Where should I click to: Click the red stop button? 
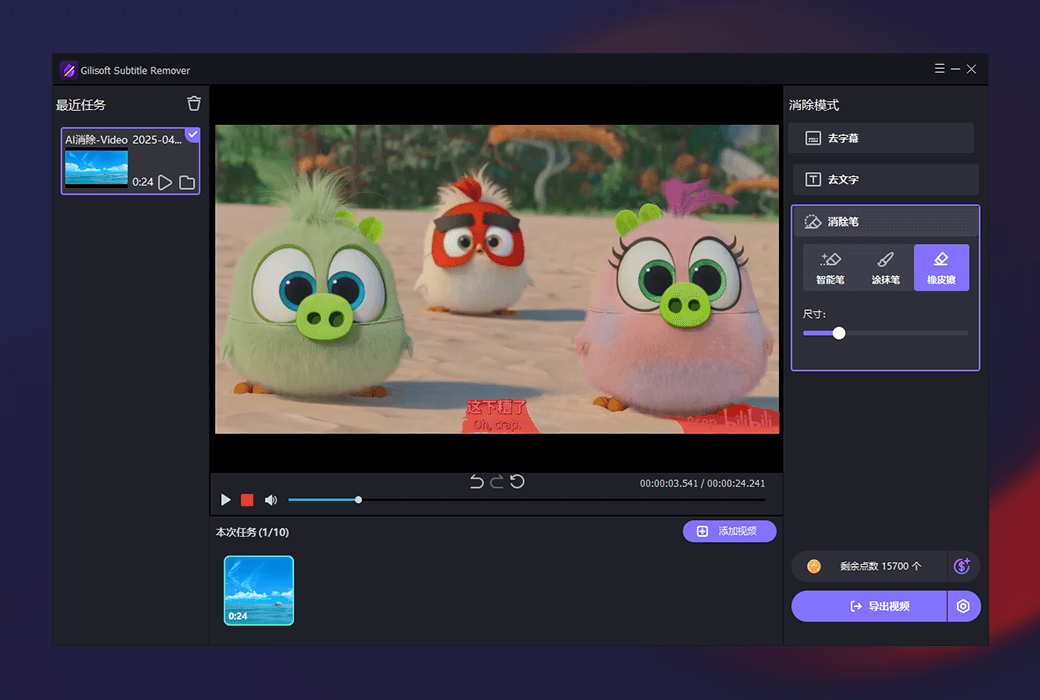pos(247,500)
